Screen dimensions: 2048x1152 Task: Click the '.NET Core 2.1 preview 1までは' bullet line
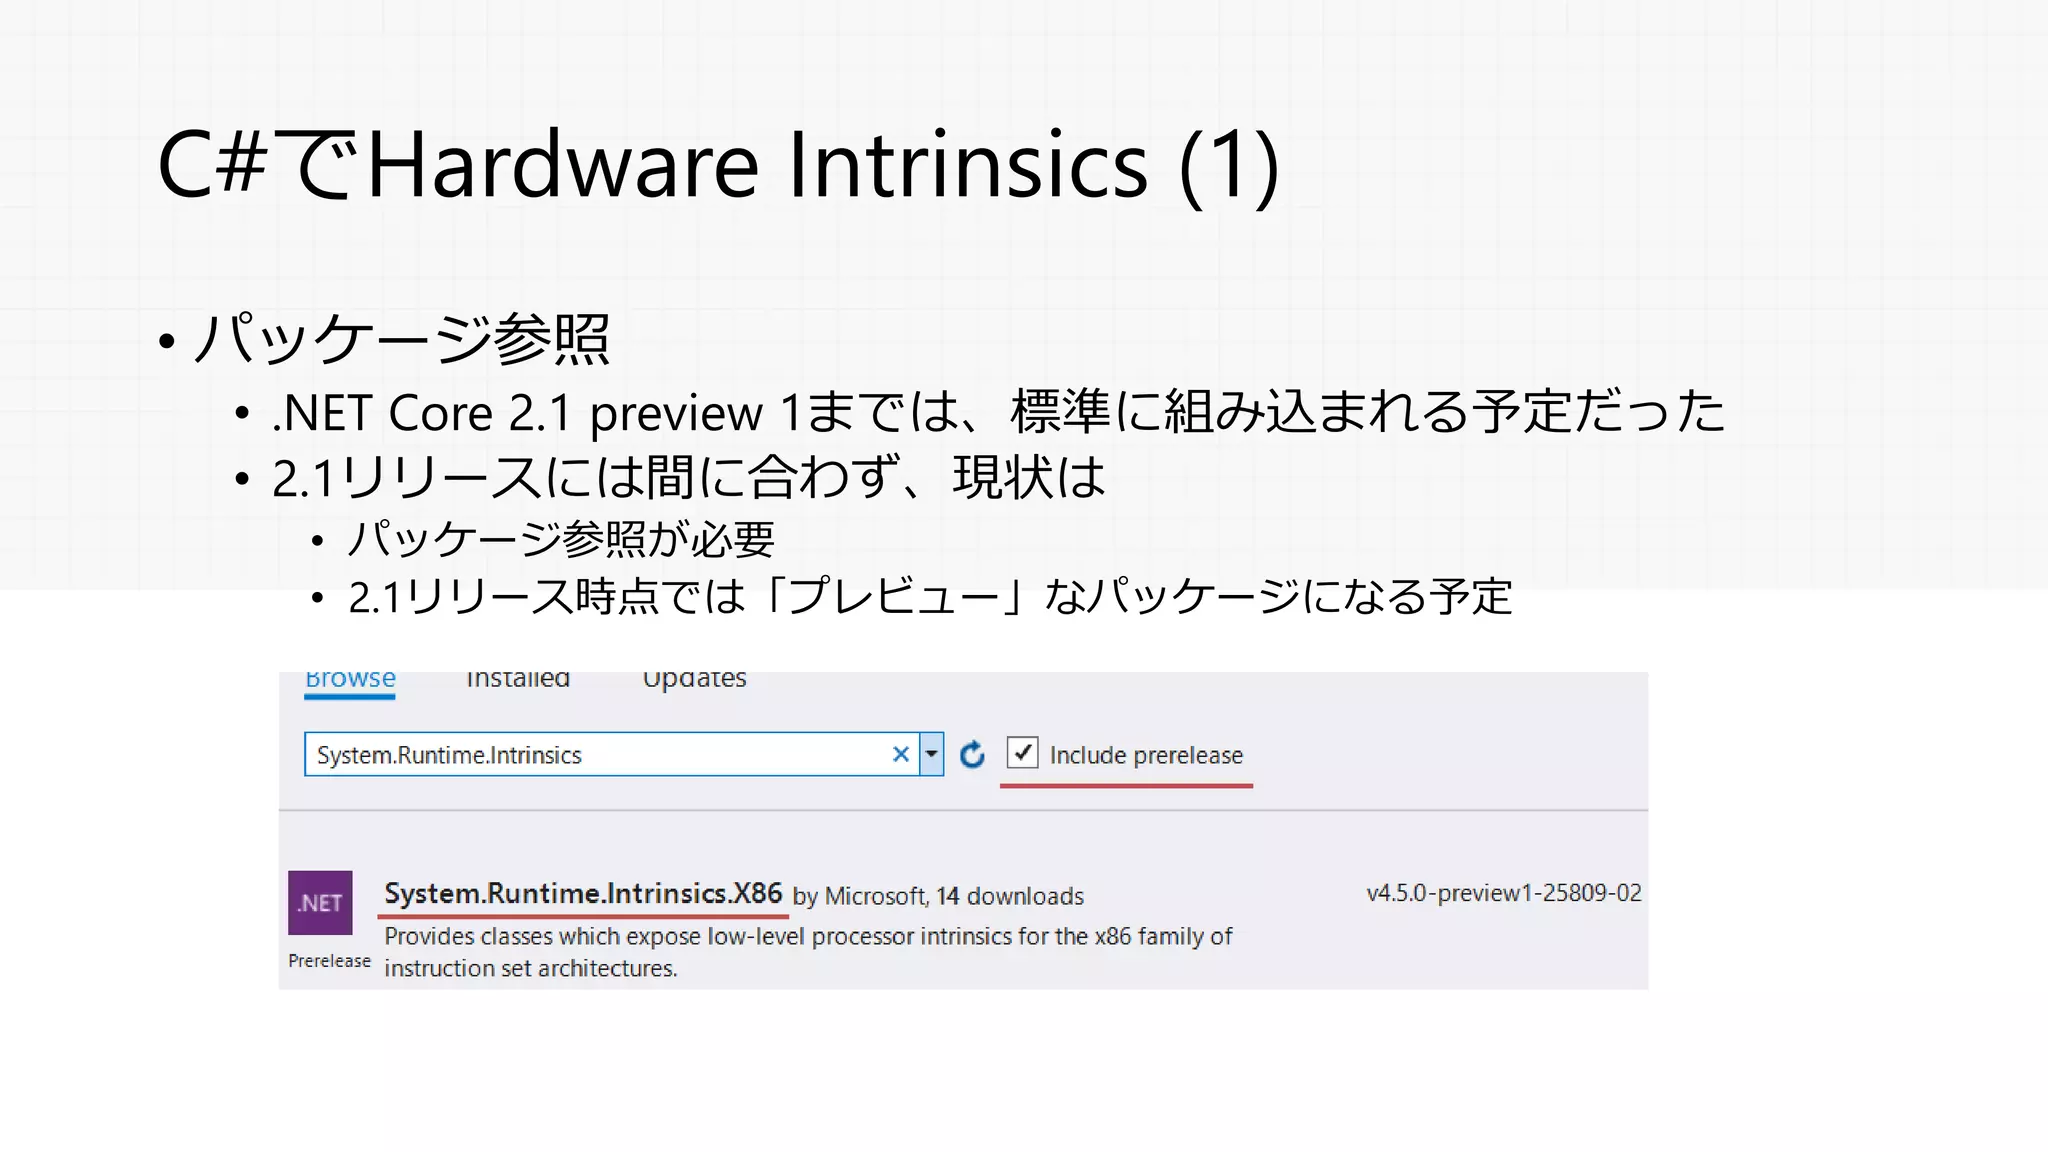[x=998, y=412]
